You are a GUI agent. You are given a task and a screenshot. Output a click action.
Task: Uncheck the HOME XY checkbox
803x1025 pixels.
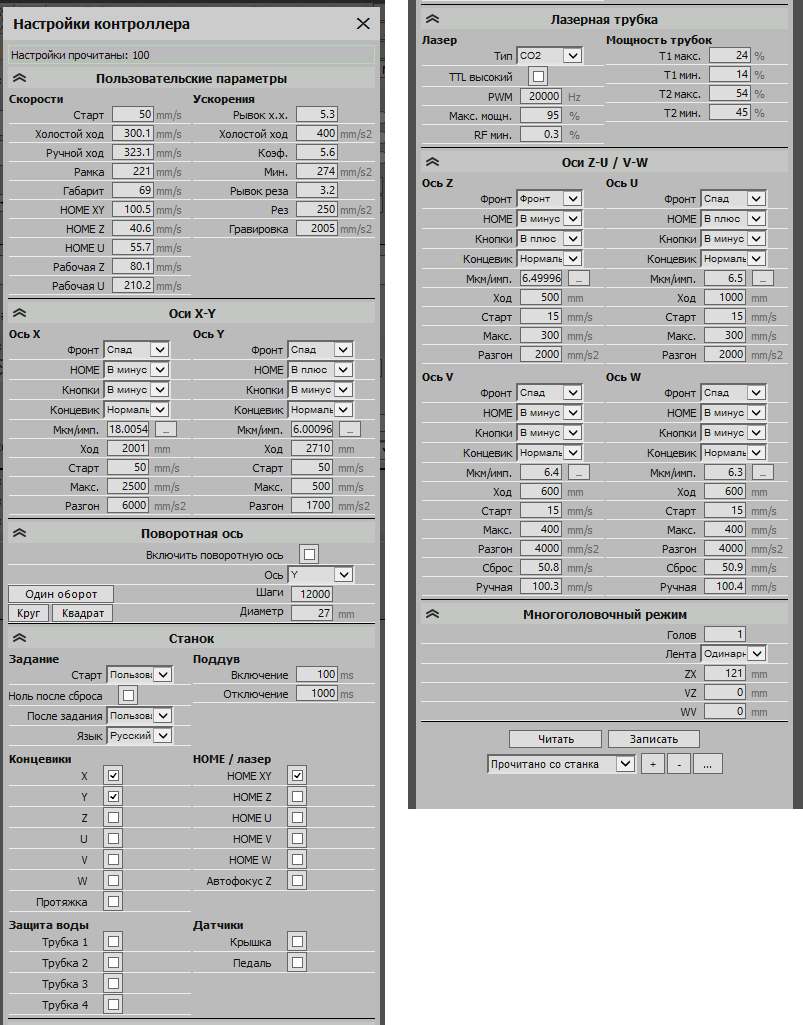298,776
